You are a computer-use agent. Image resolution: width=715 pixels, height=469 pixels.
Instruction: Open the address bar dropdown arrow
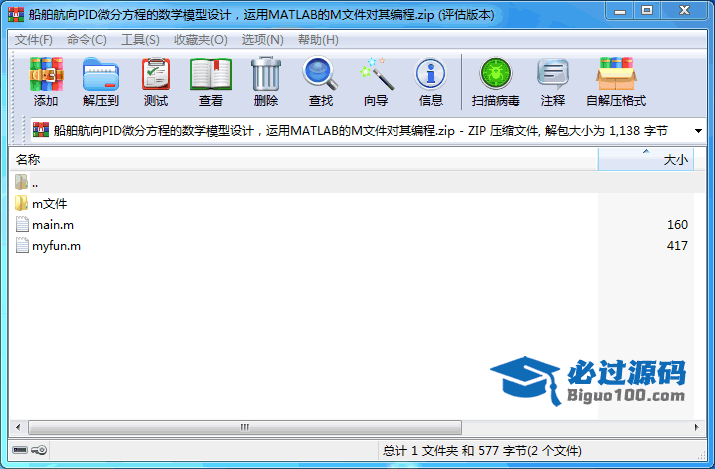point(698,131)
